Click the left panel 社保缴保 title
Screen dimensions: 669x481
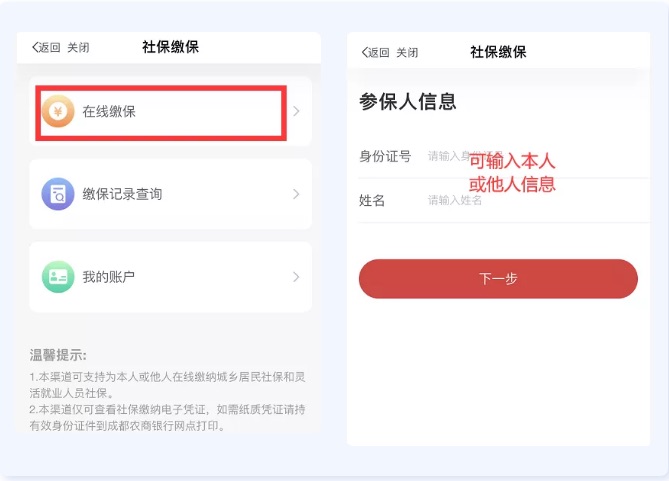point(171,47)
